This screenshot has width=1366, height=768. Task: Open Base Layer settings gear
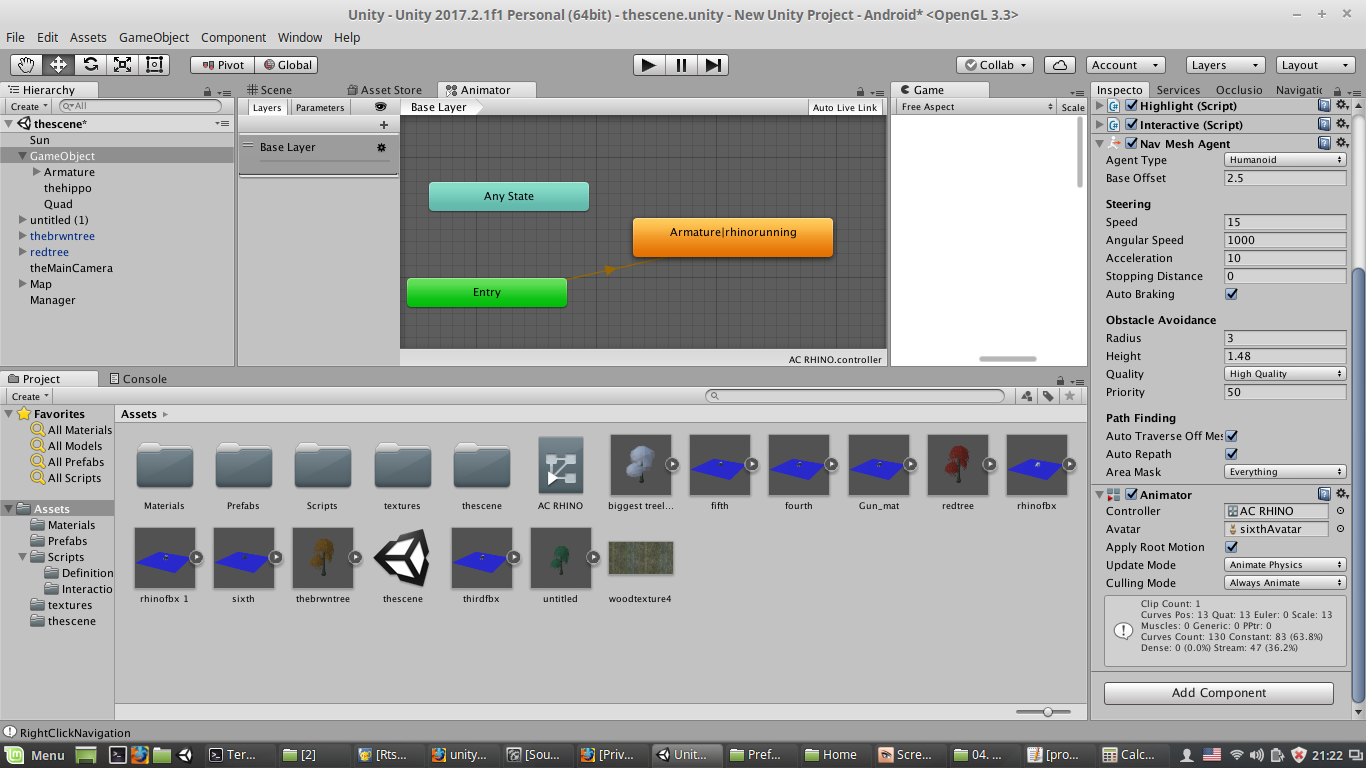381,147
